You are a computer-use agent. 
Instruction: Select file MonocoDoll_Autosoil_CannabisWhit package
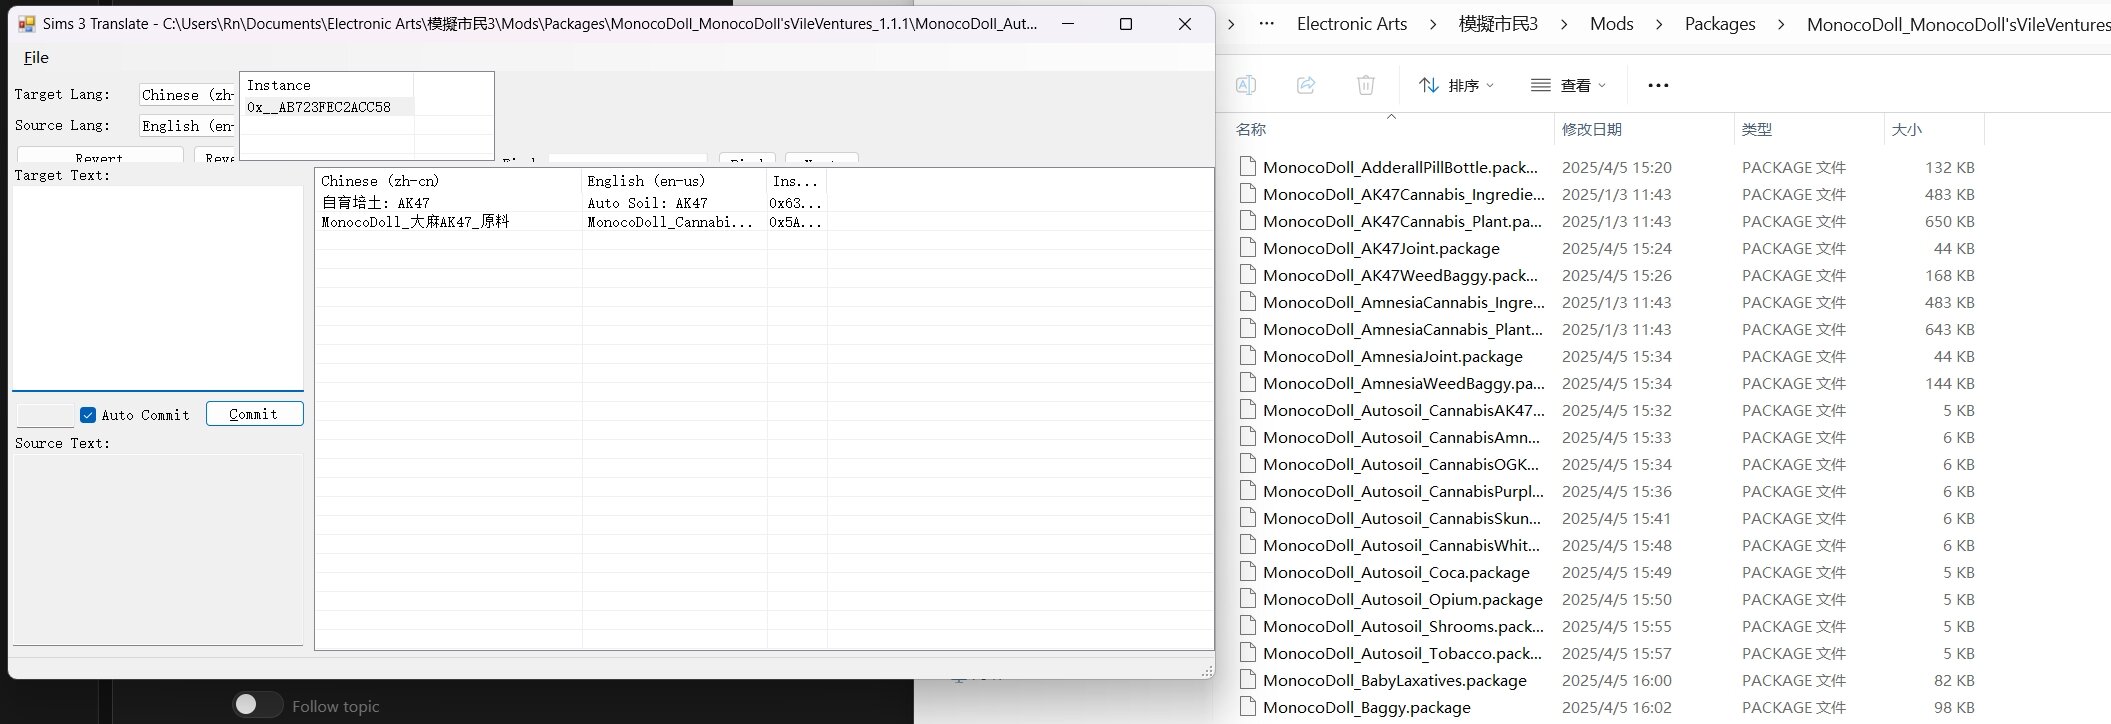click(x=1401, y=545)
